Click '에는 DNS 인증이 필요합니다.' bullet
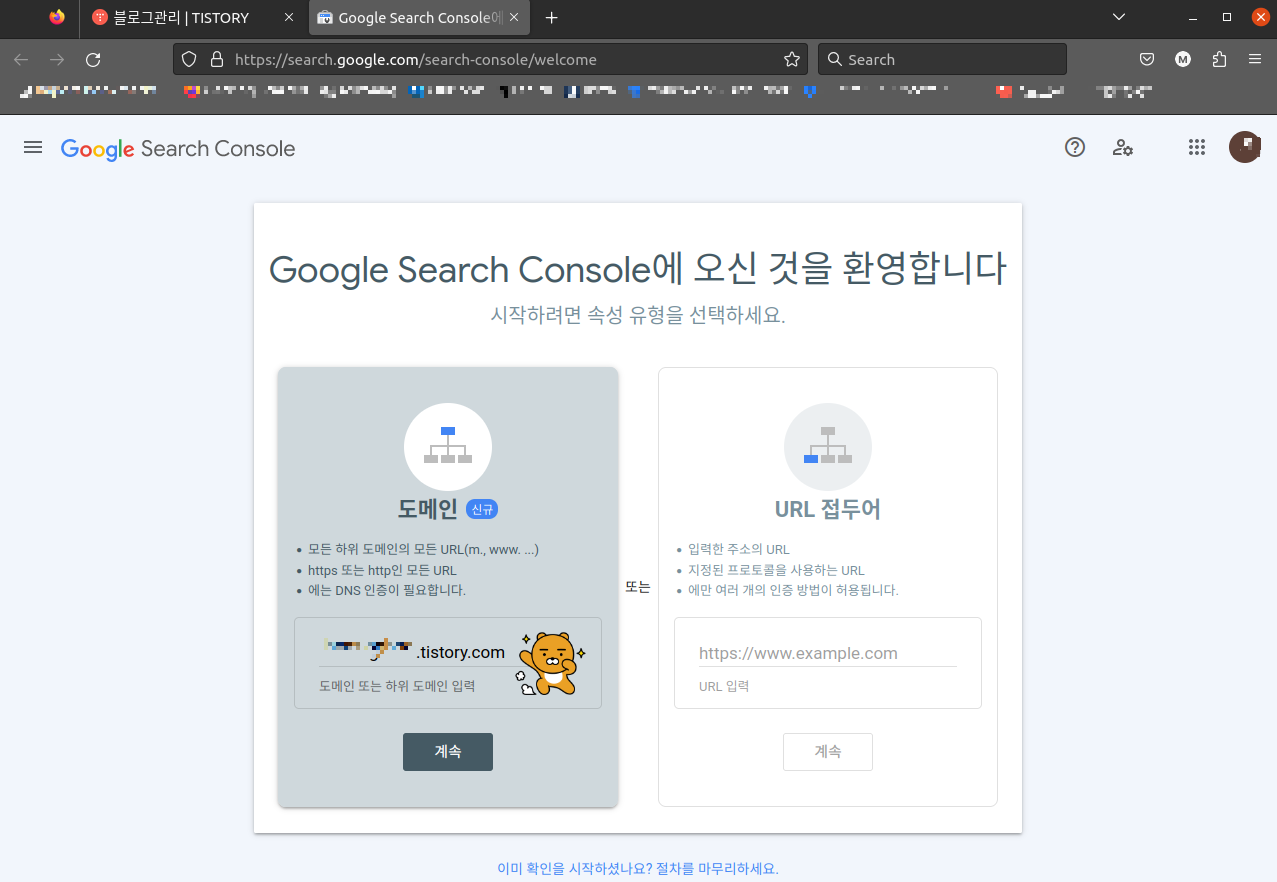The image size is (1277, 882). point(387,590)
